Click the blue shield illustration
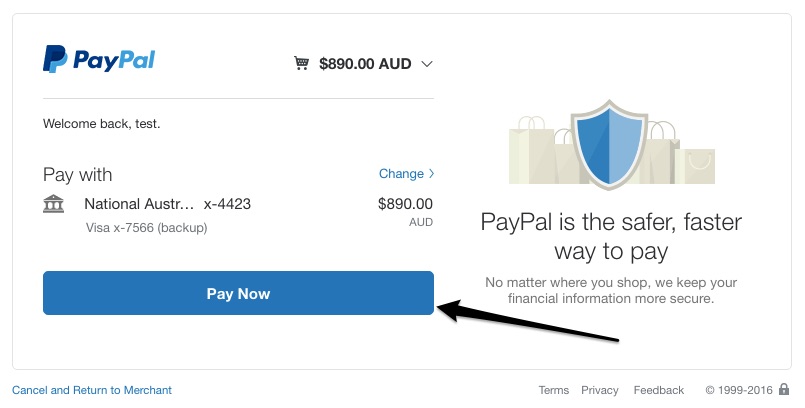Viewport: 805px width, 408px height. point(609,145)
